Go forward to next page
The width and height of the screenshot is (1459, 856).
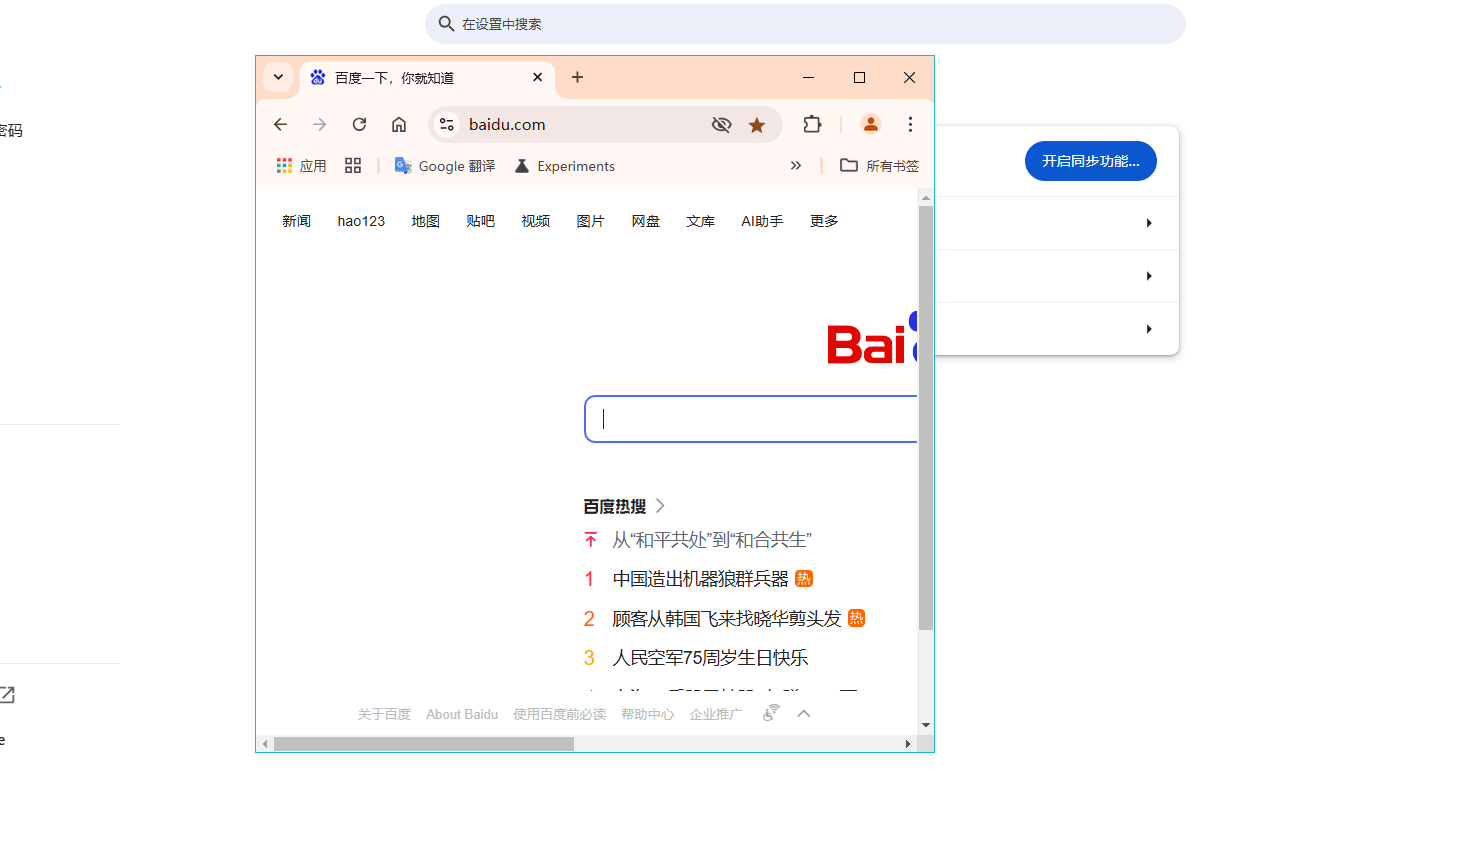[319, 124]
